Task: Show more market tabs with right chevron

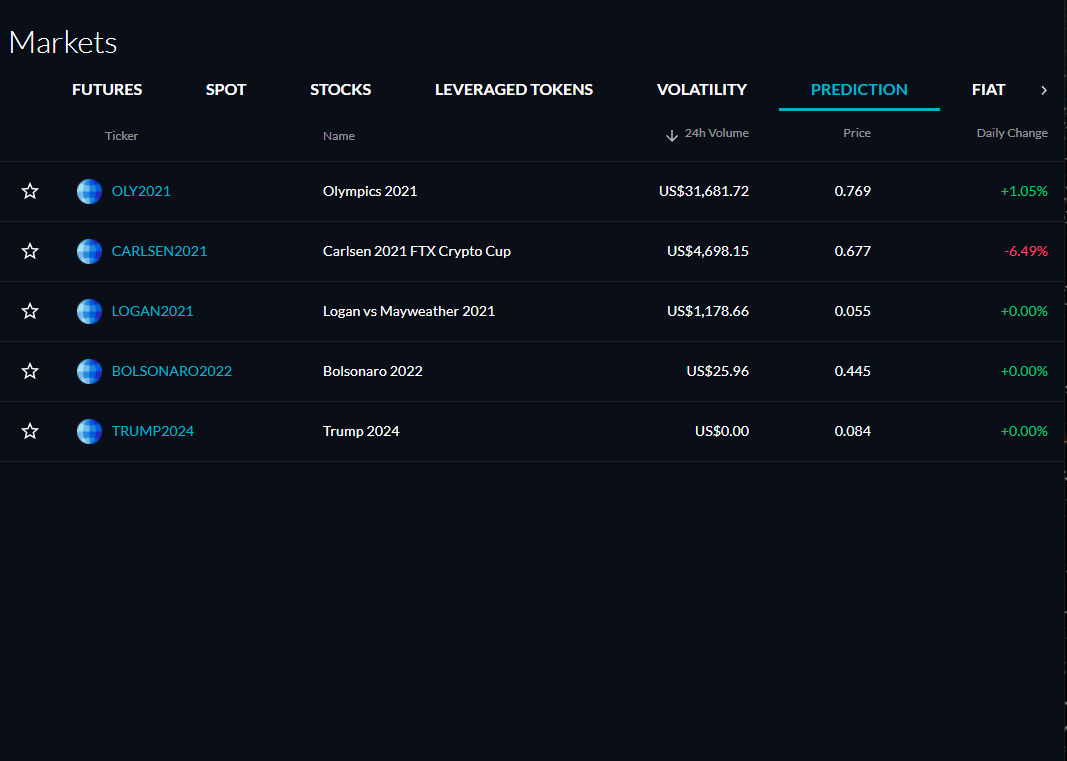Action: 1044,90
